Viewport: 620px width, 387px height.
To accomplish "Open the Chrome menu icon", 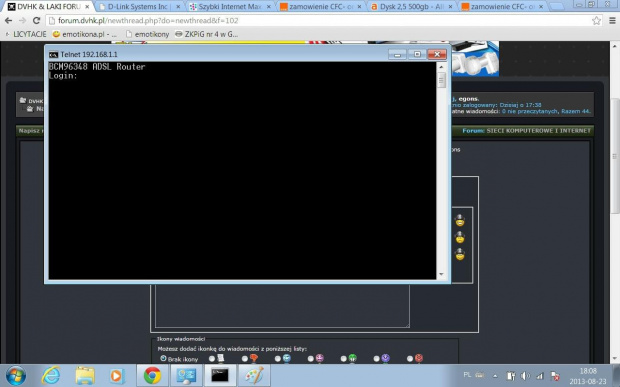I will pos(612,21).
